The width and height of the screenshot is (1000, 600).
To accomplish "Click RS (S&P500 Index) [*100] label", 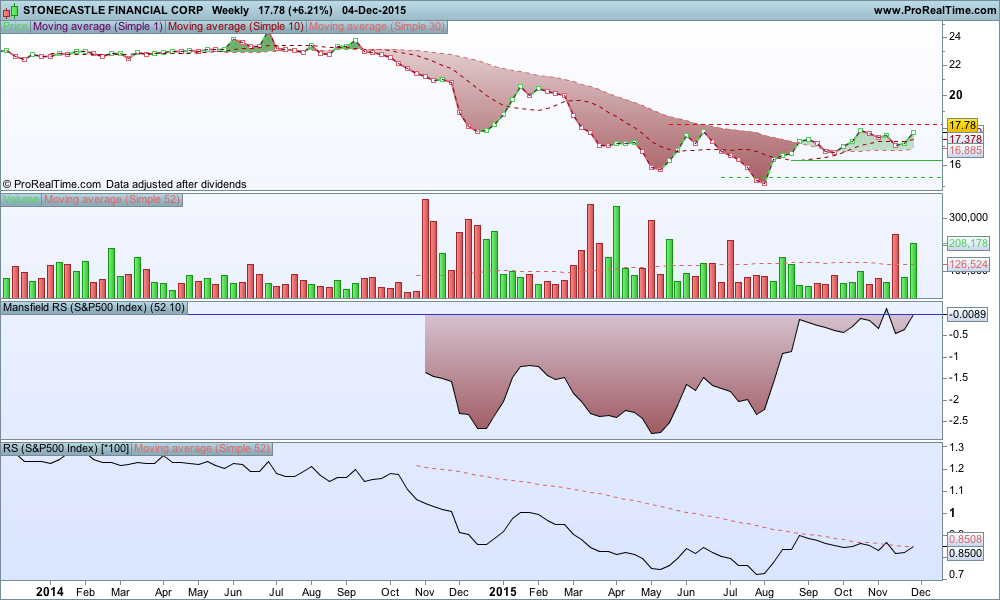I will coord(66,448).
